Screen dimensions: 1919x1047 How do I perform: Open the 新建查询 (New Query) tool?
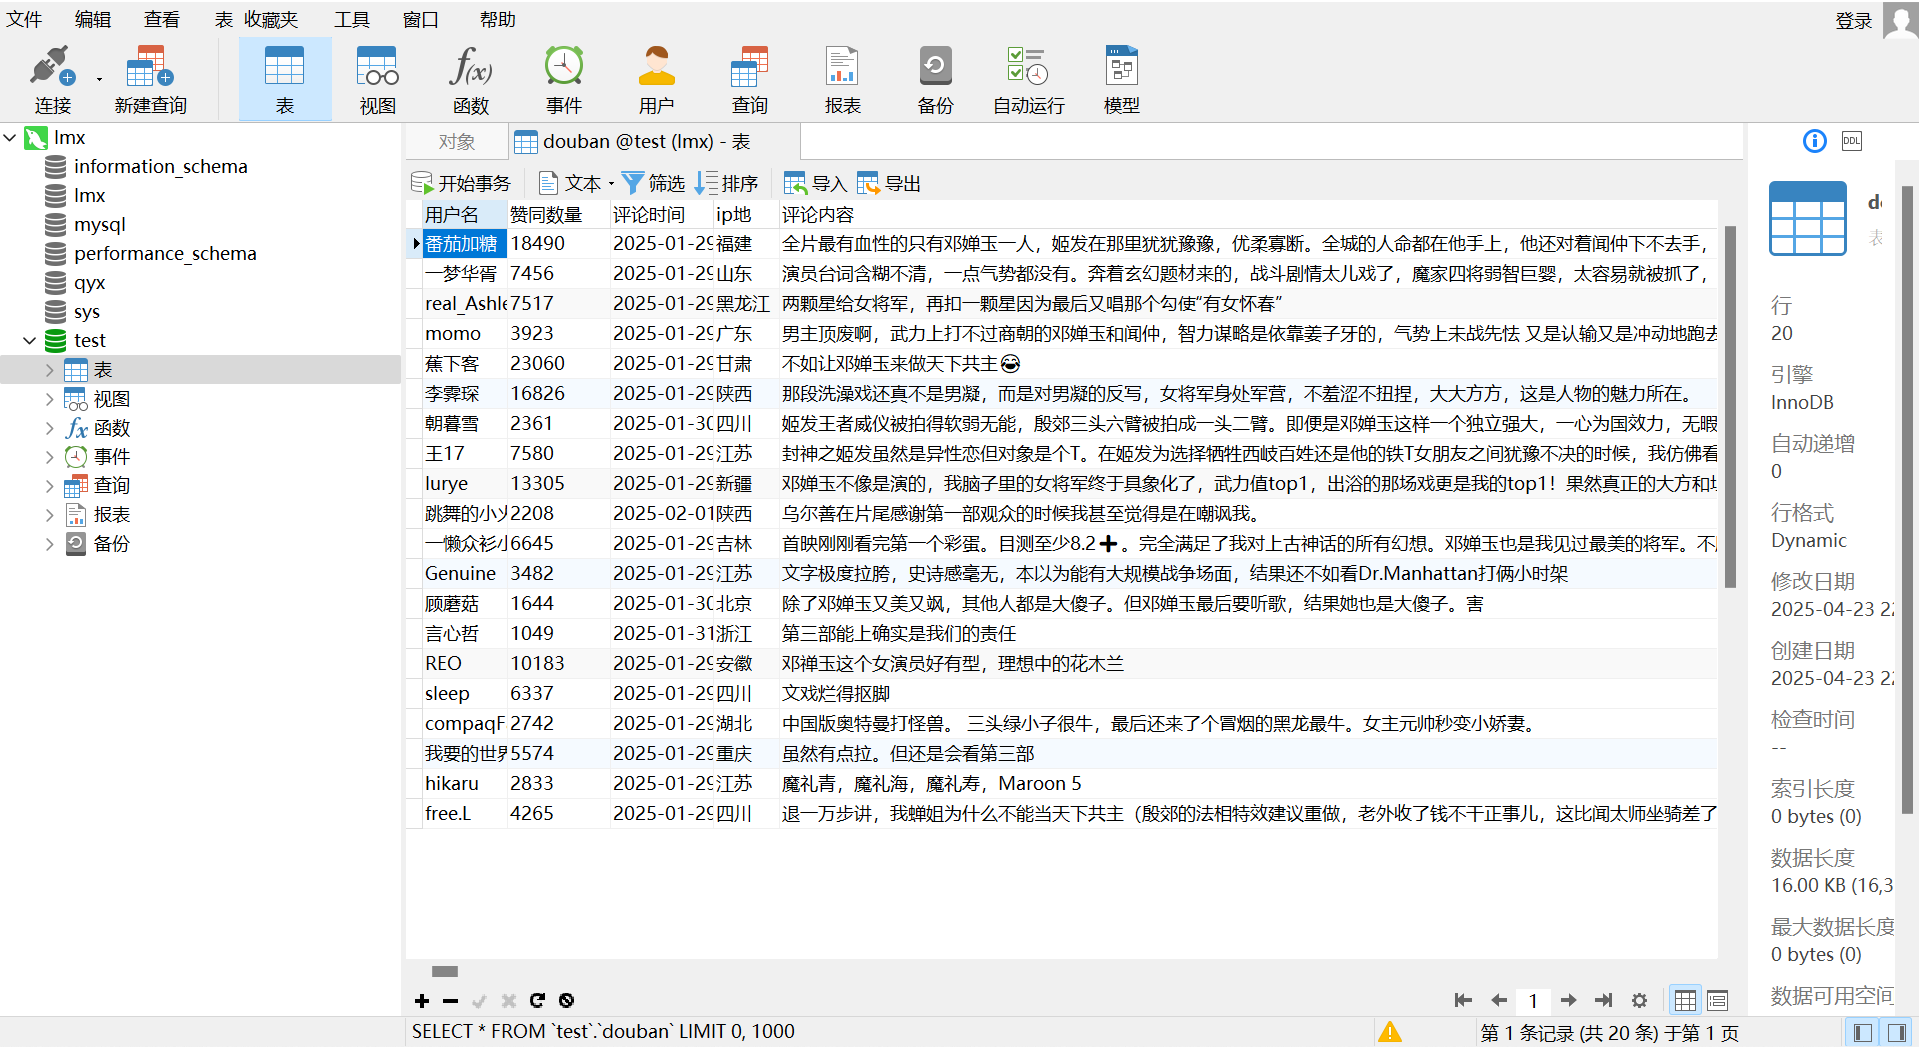[149, 78]
